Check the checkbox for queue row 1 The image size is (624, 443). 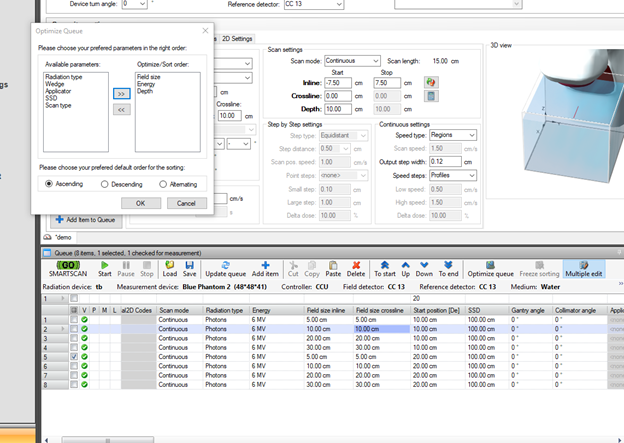pyautogui.click(x=74, y=320)
